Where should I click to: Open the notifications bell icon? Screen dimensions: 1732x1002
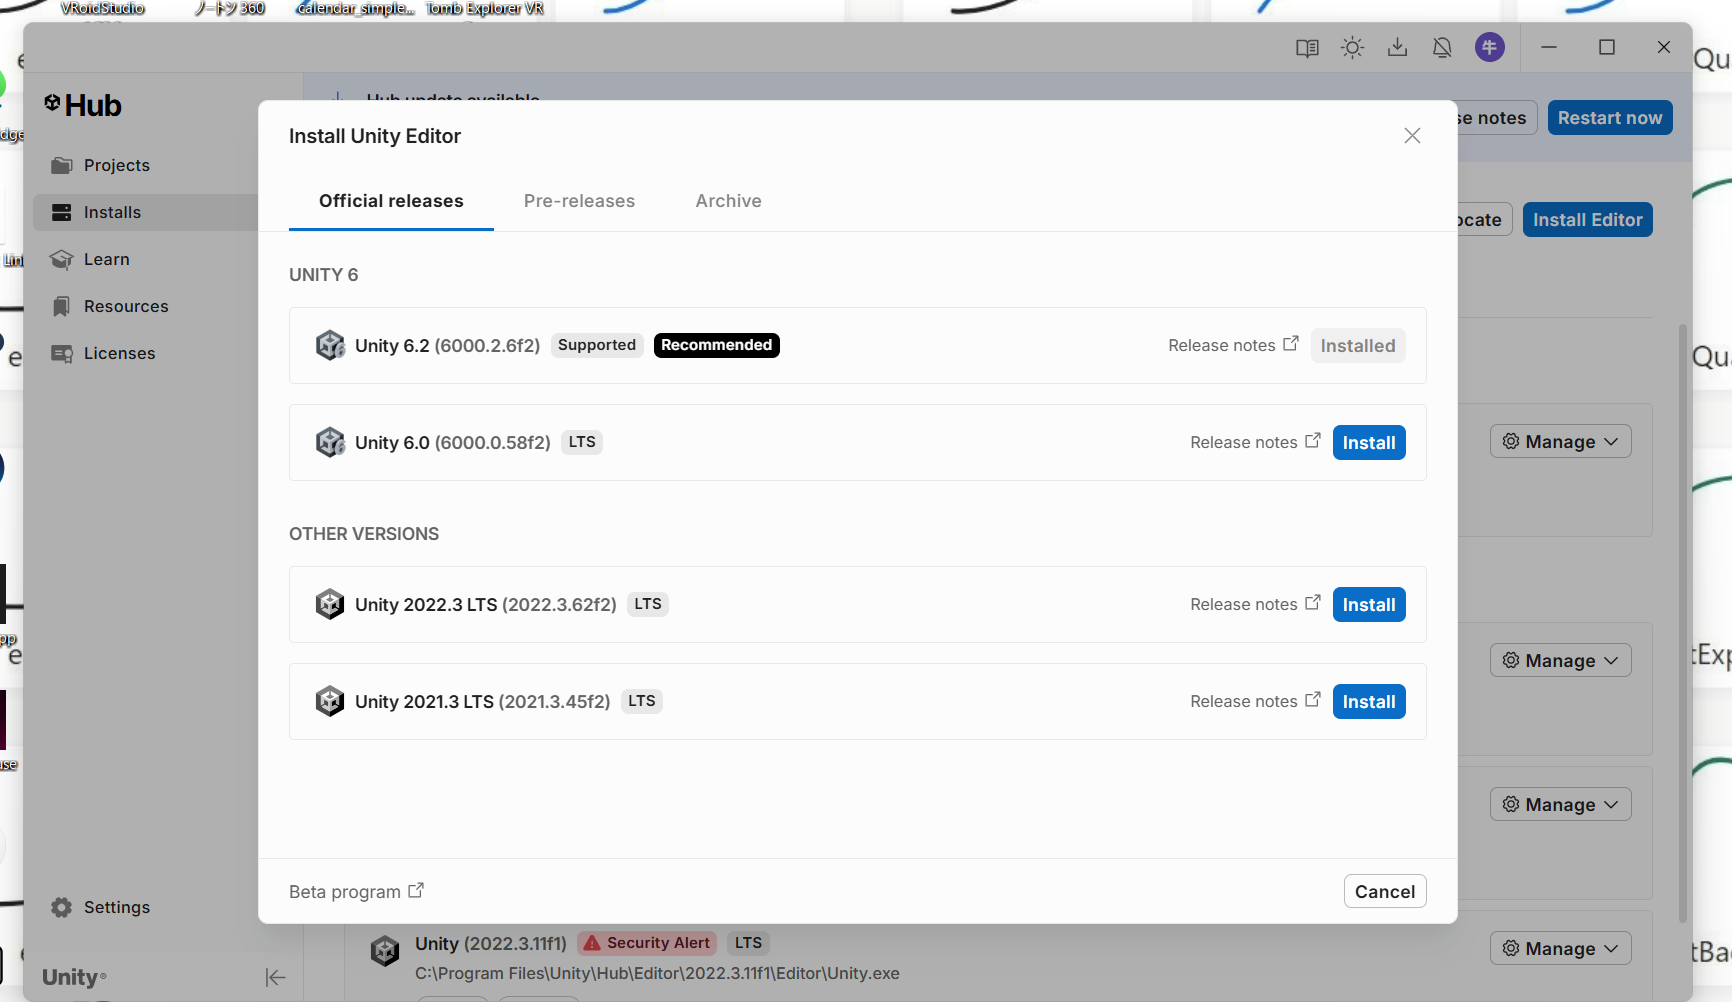1442,48
